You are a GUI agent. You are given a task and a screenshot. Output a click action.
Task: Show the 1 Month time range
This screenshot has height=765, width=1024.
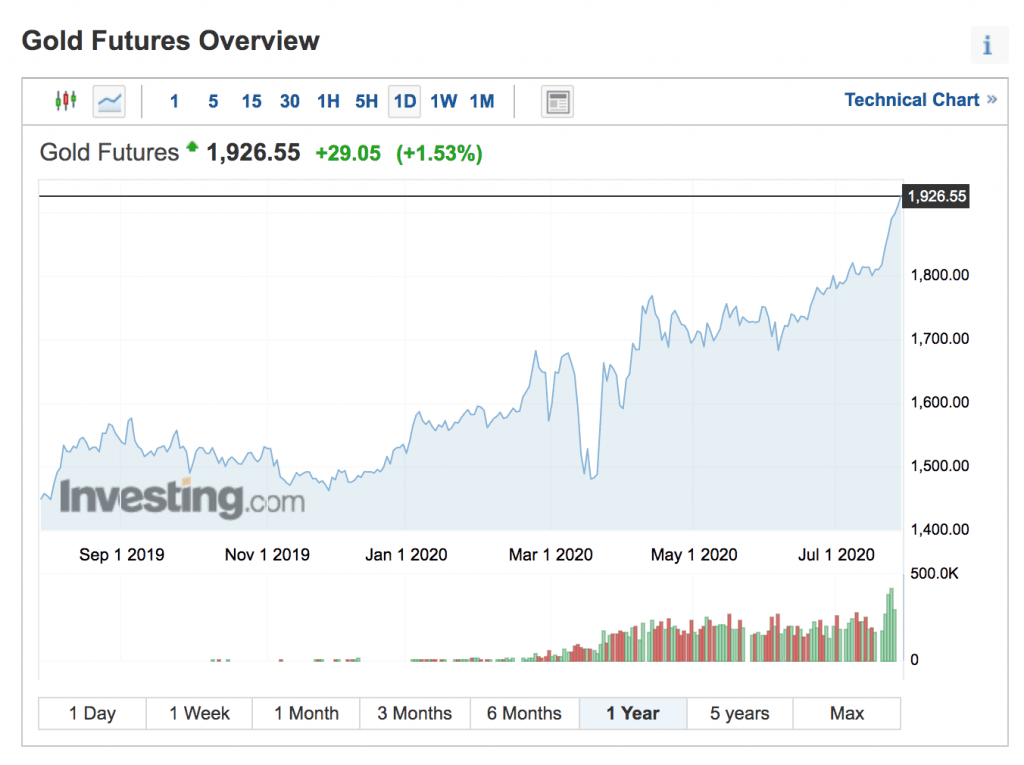click(x=306, y=713)
